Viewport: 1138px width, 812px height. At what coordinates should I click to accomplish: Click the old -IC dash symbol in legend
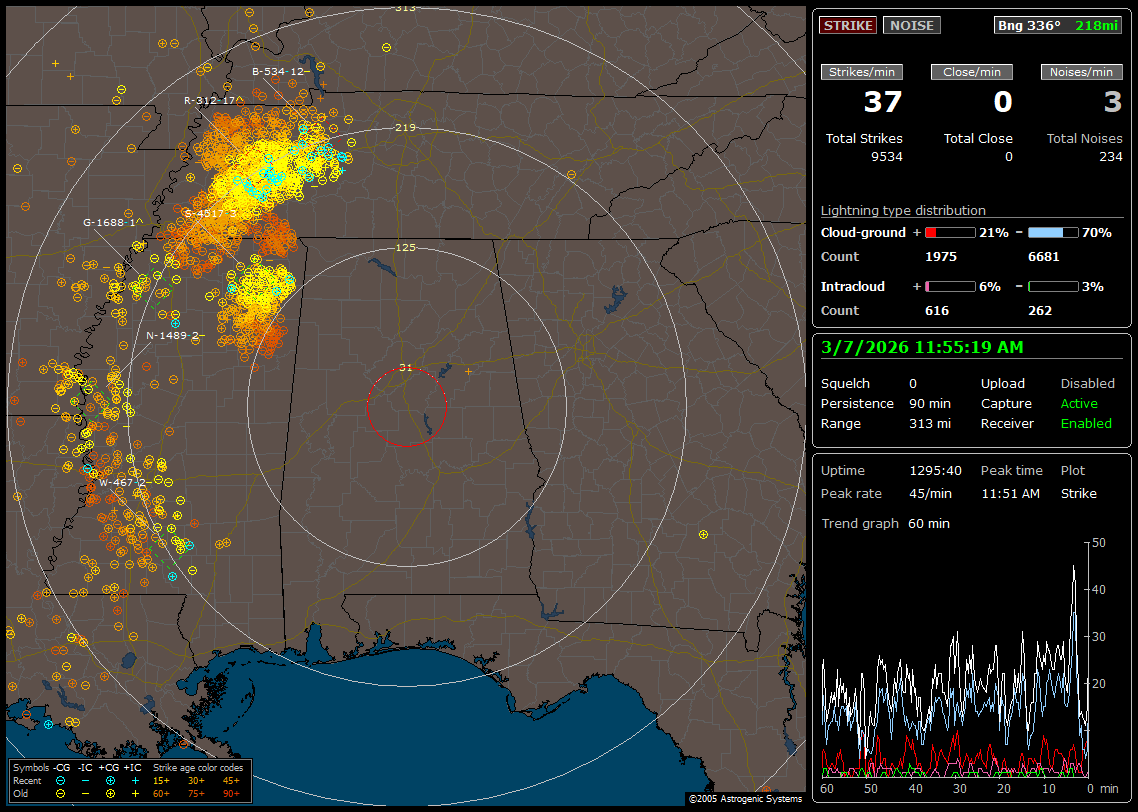click(x=86, y=793)
